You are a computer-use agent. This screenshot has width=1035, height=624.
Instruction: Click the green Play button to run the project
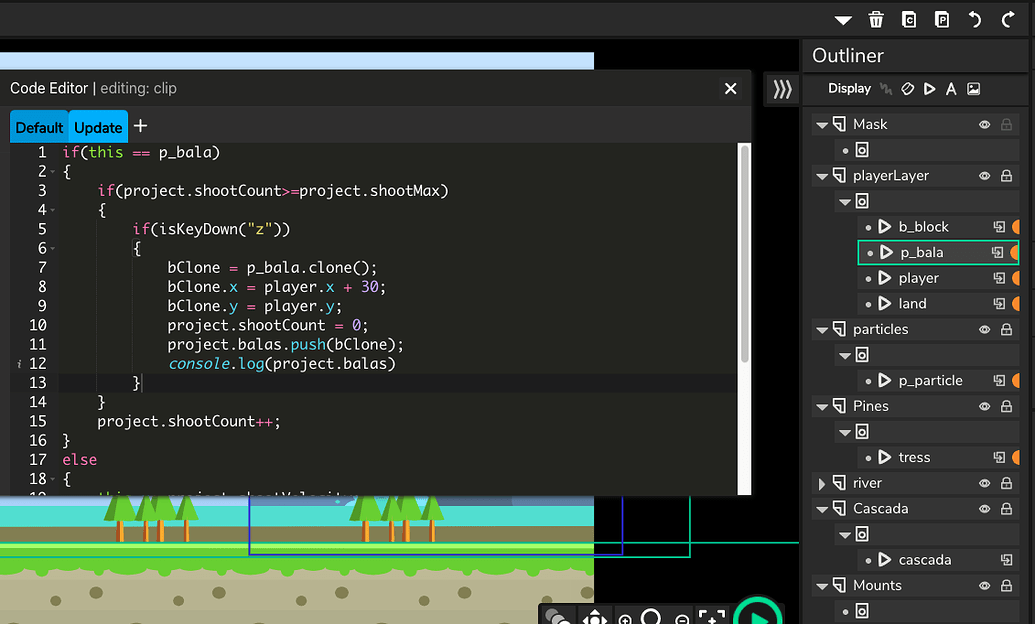click(x=758, y=612)
